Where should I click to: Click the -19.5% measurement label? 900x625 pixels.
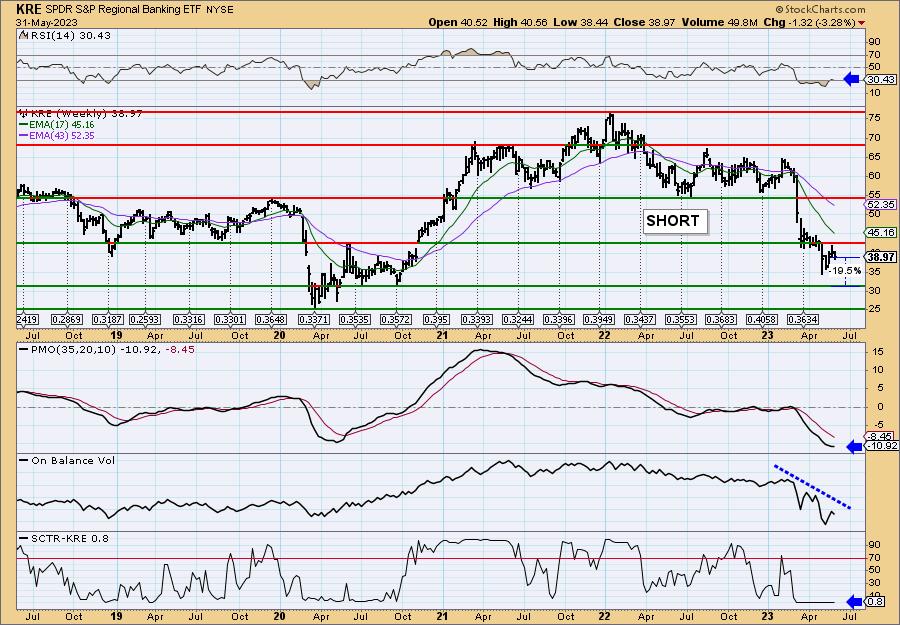(x=846, y=270)
